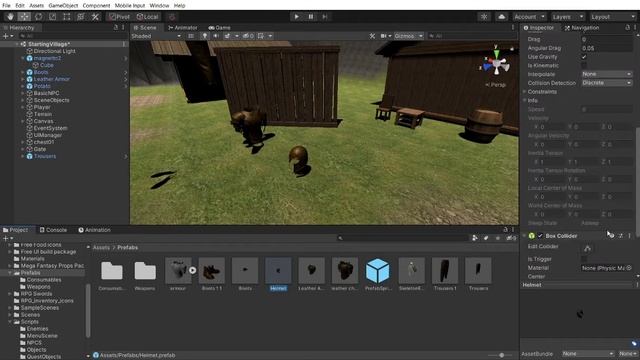640x360 pixels.
Task: Toggle Is Trigger checkbox
Action: click(x=584, y=259)
